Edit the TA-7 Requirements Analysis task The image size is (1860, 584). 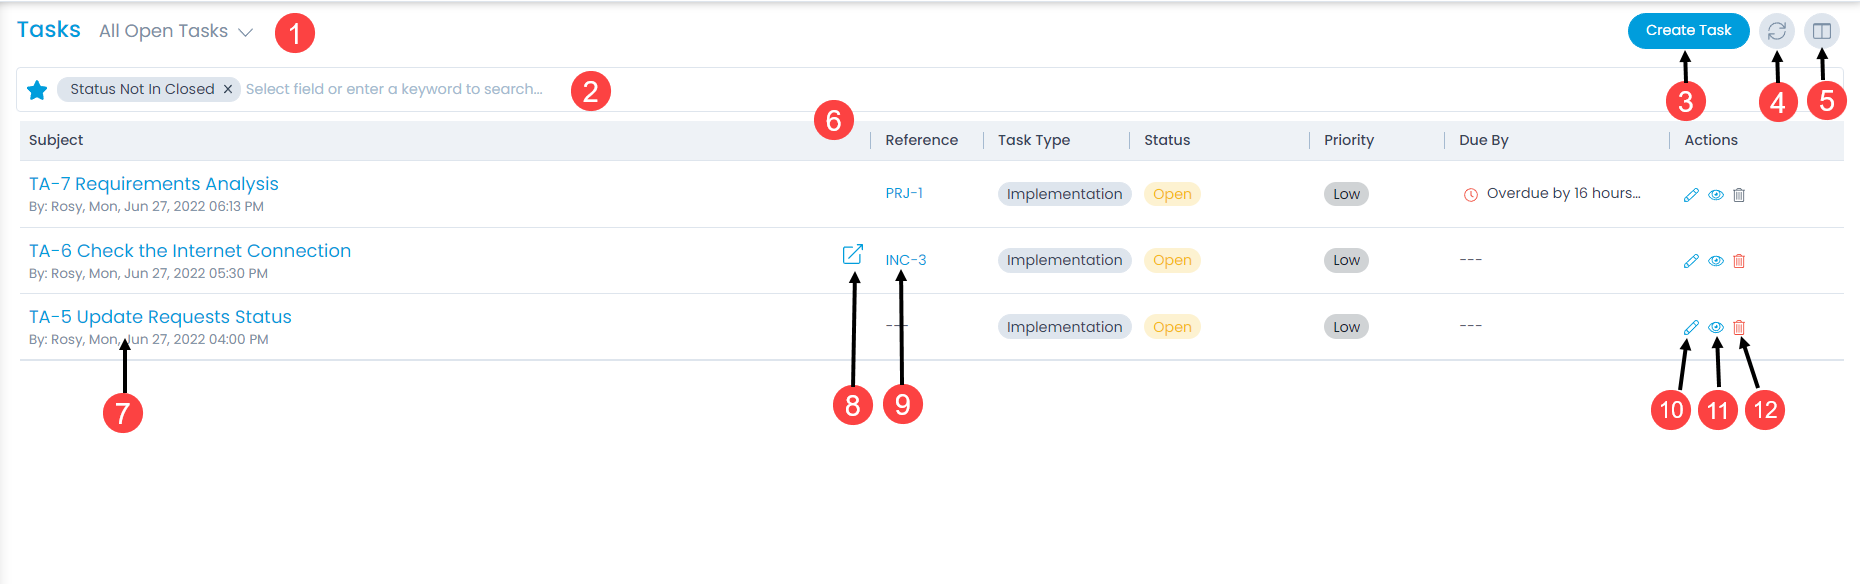click(x=1691, y=195)
